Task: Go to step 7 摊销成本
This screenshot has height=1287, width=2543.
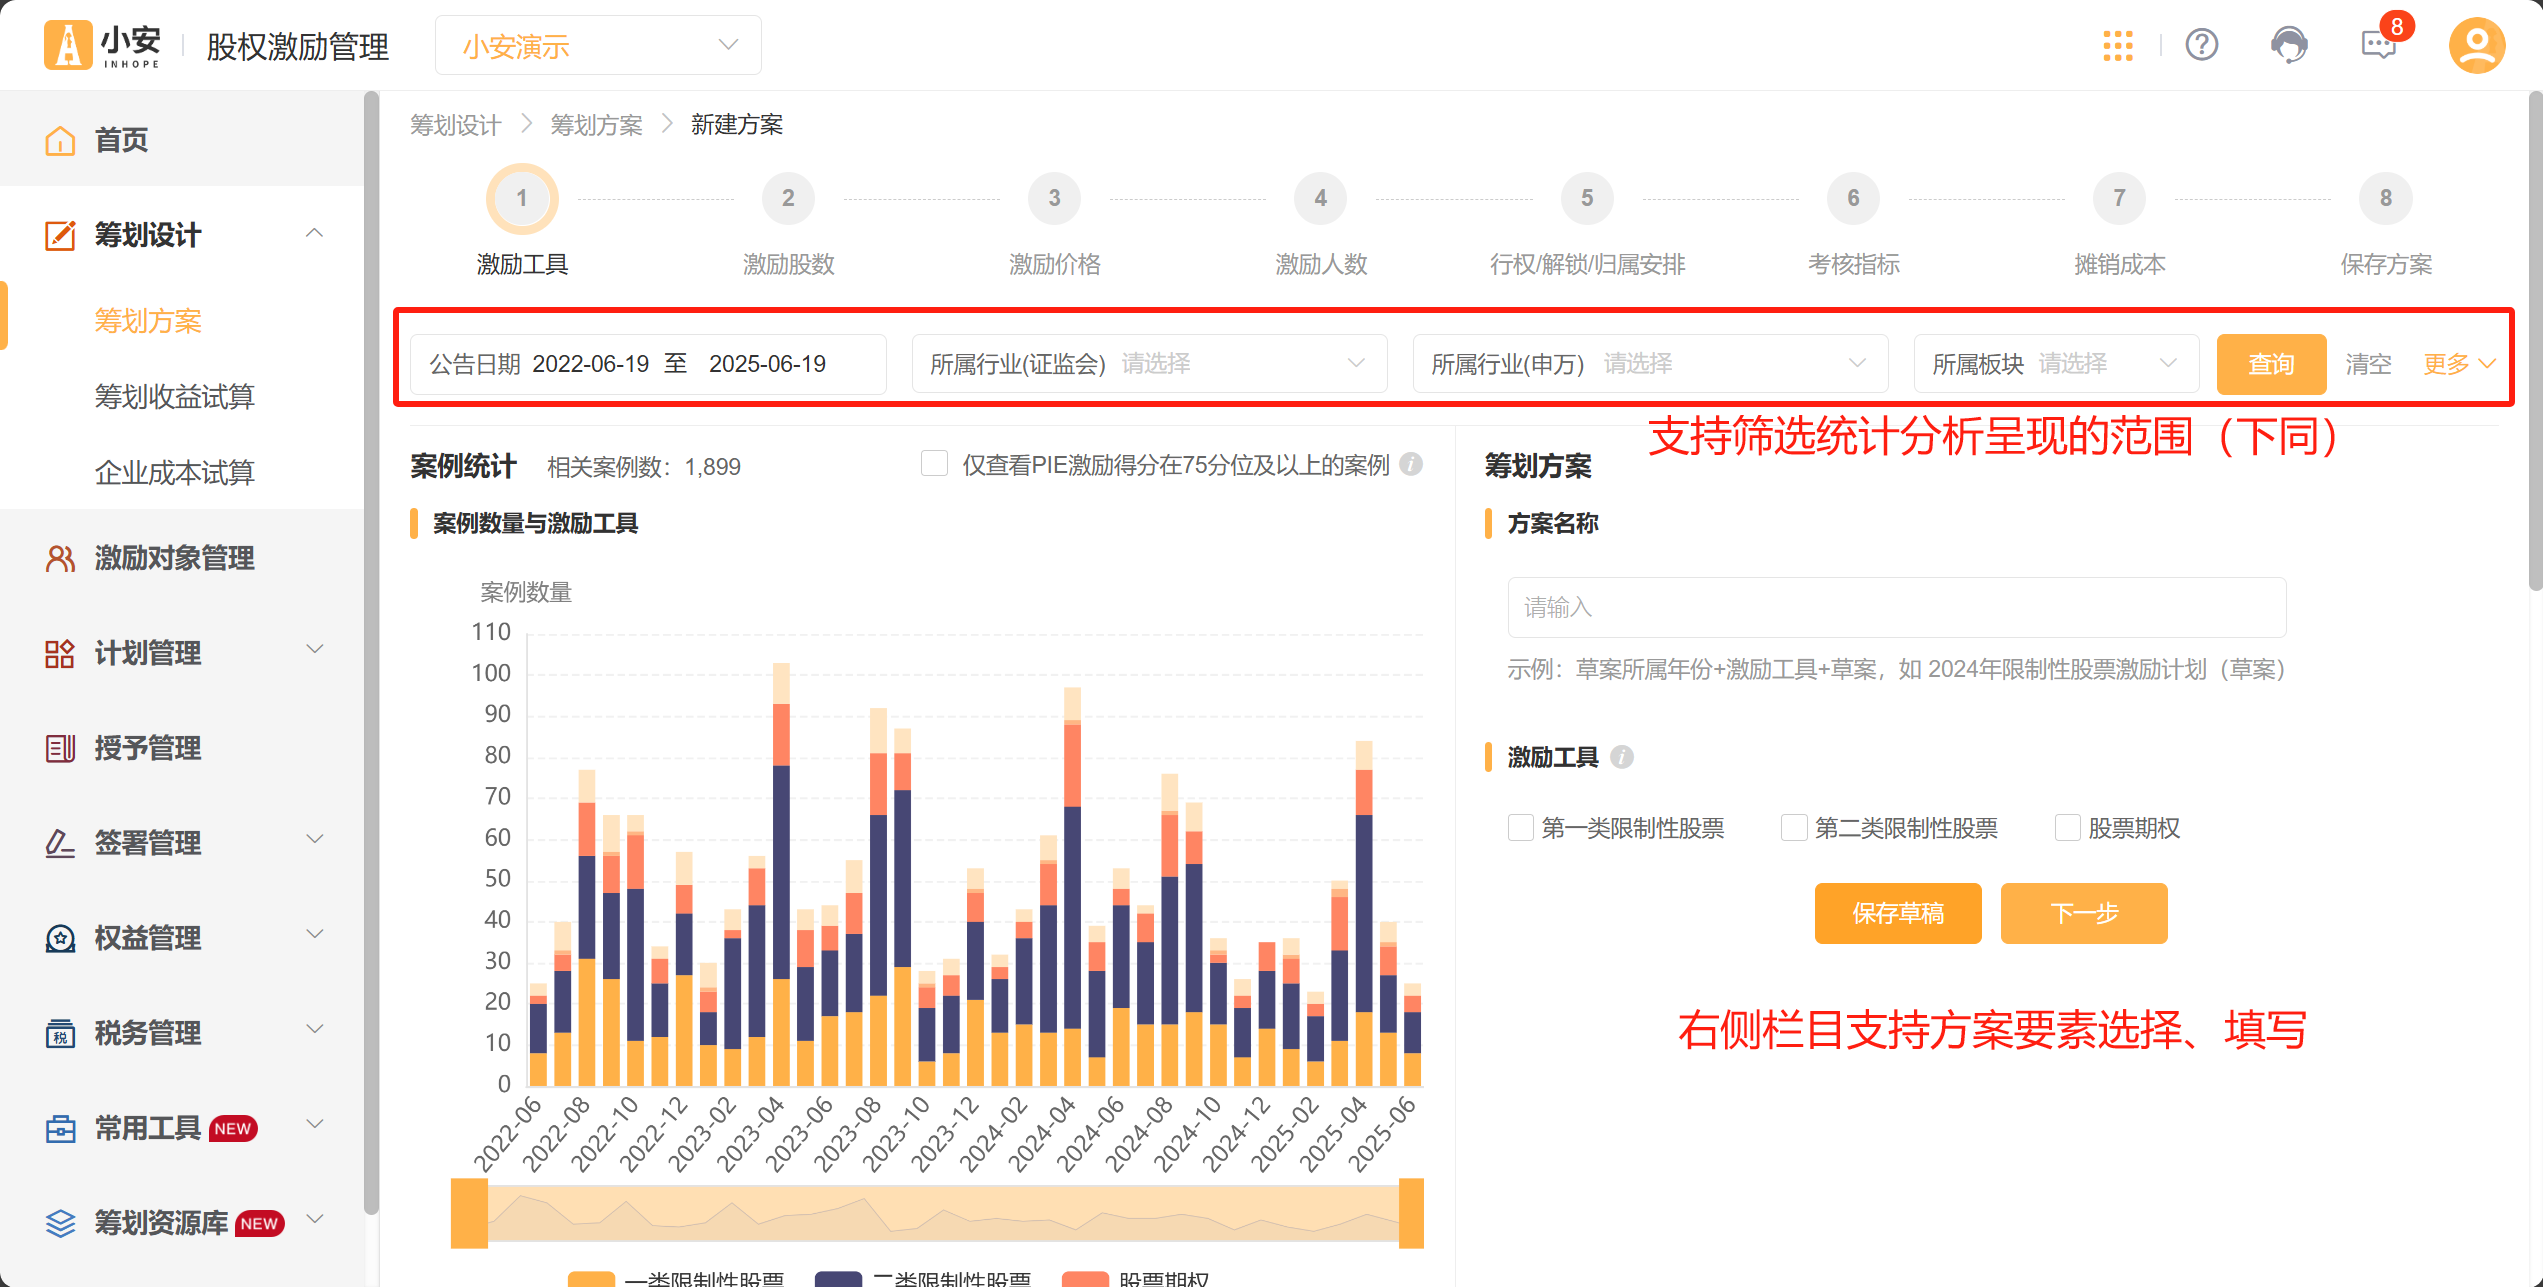Action: 2119,198
